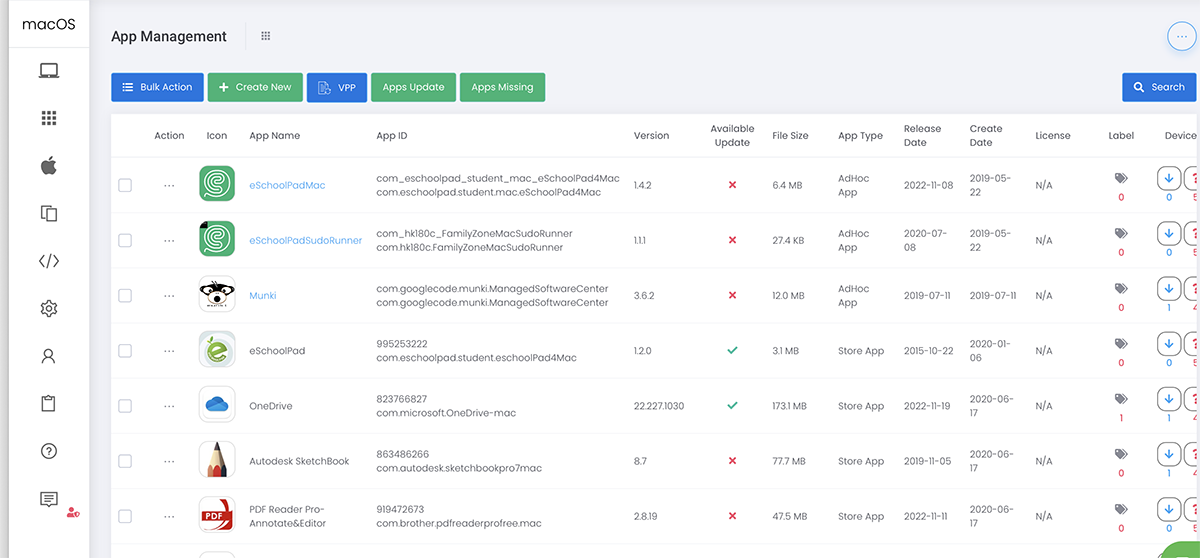Select the Autodesk SketchBook row checkbox
1200x558 pixels.
(x=125, y=461)
